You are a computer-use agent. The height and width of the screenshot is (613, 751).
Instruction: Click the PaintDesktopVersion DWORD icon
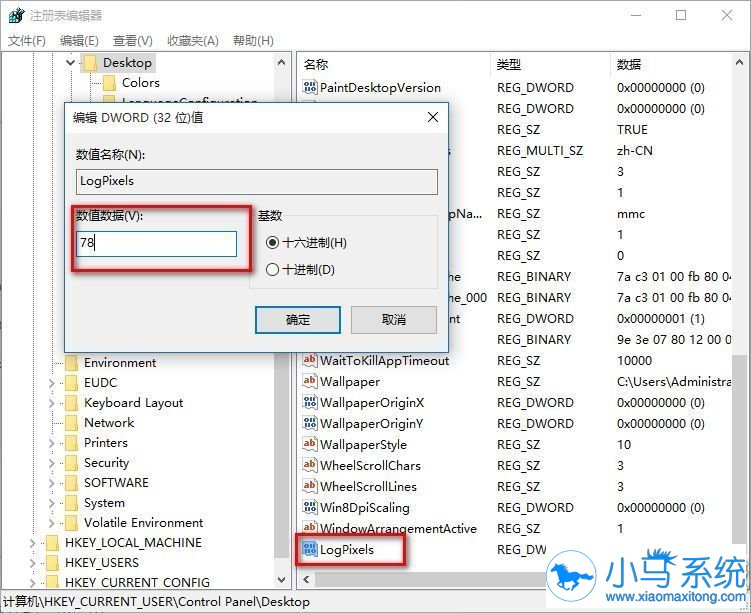pyautogui.click(x=310, y=87)
